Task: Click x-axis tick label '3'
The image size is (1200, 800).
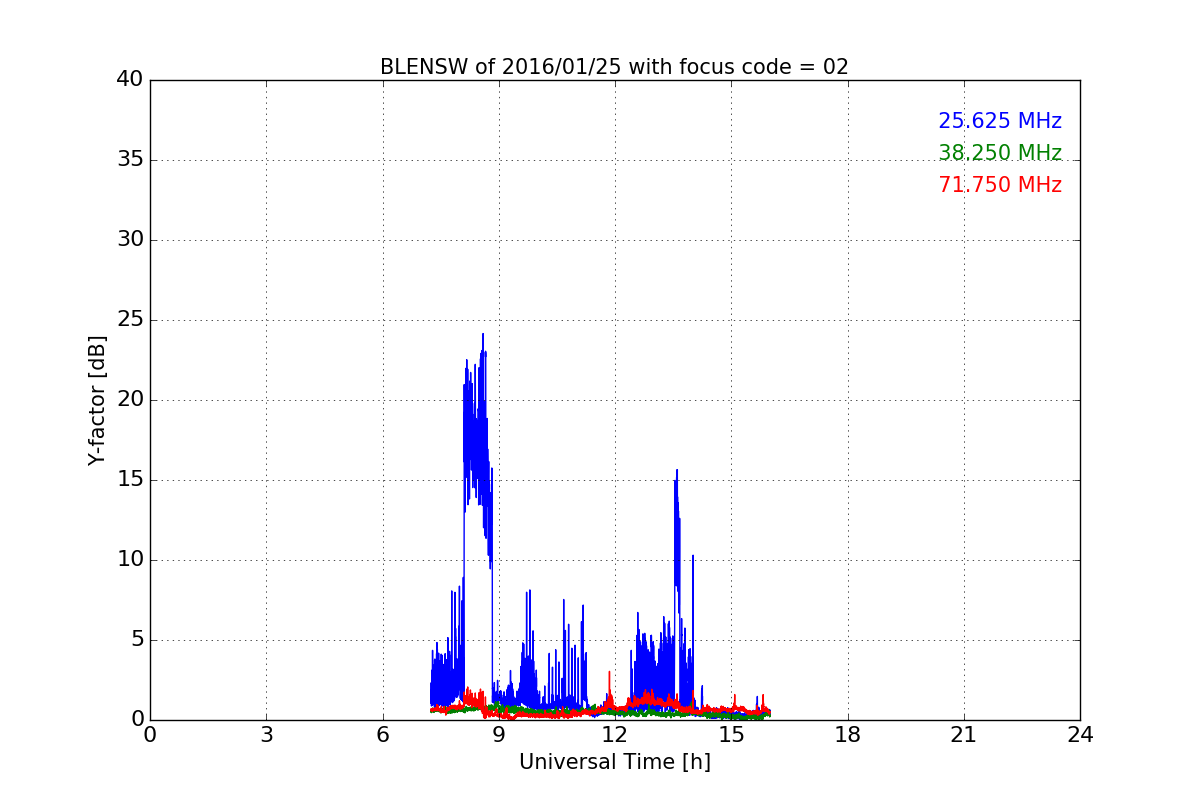Action: tap(266, 735)
